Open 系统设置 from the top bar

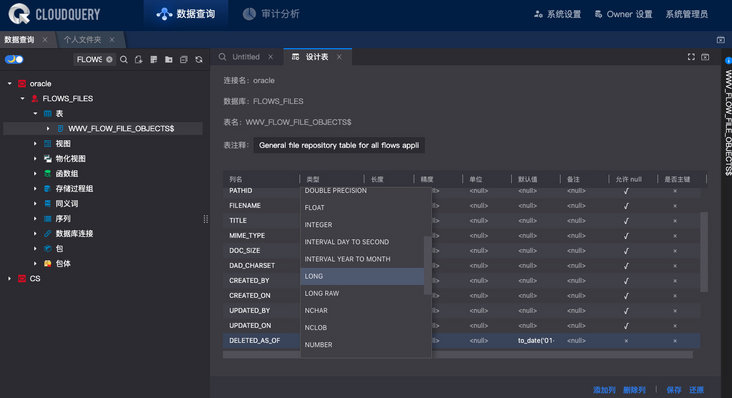tap(557, 14)
